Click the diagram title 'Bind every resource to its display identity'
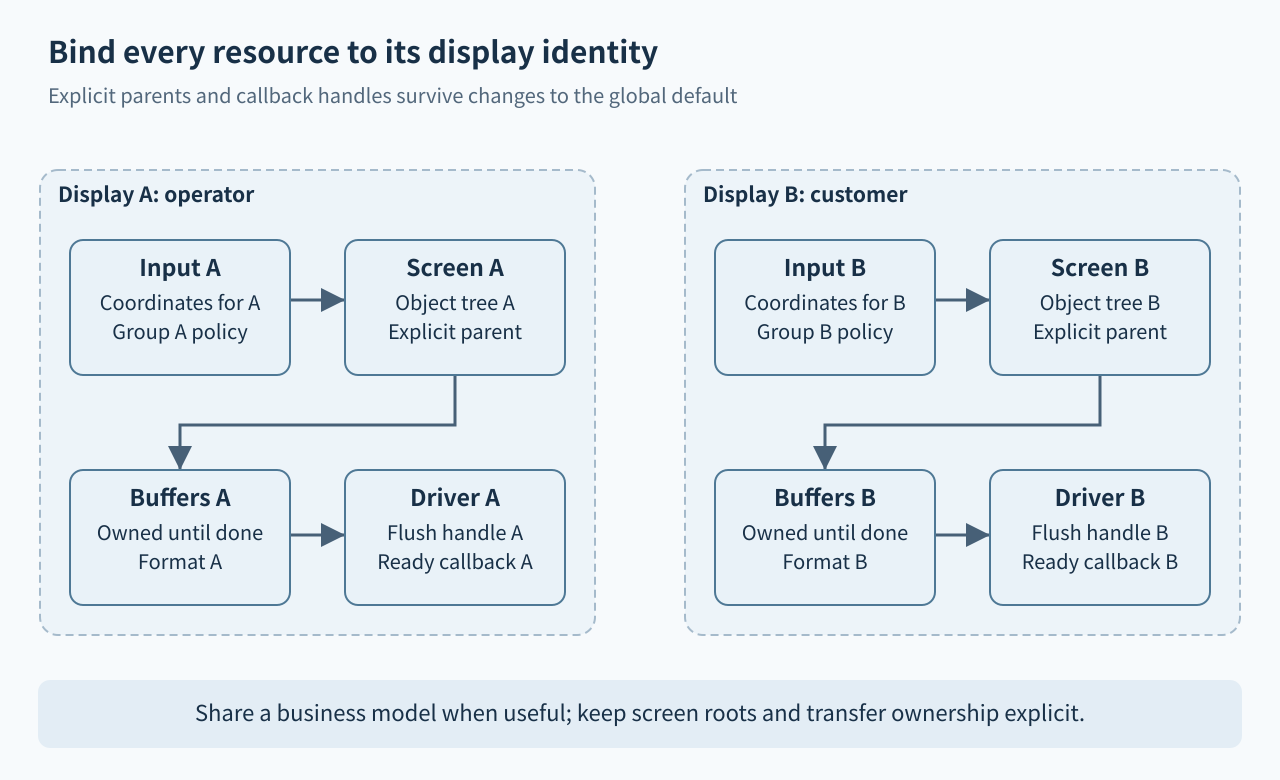 pyautogui.click(x=353, y=52)
